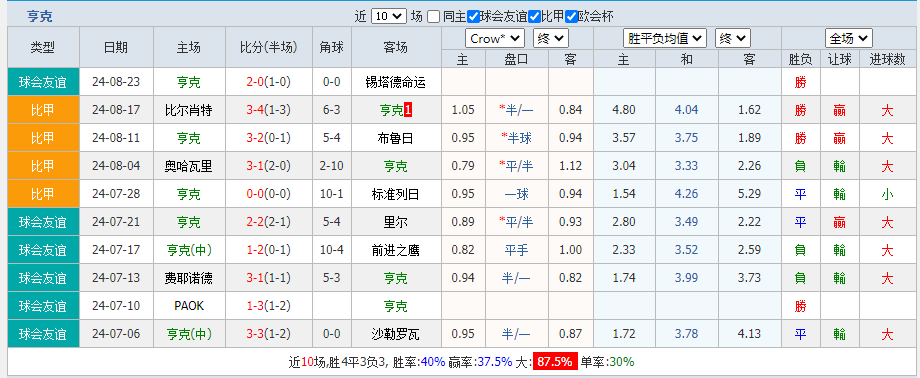This screenshot has height=378, width=920.
Task: Click the 比分(半场) column header
Action: click(x=269, y=48)
